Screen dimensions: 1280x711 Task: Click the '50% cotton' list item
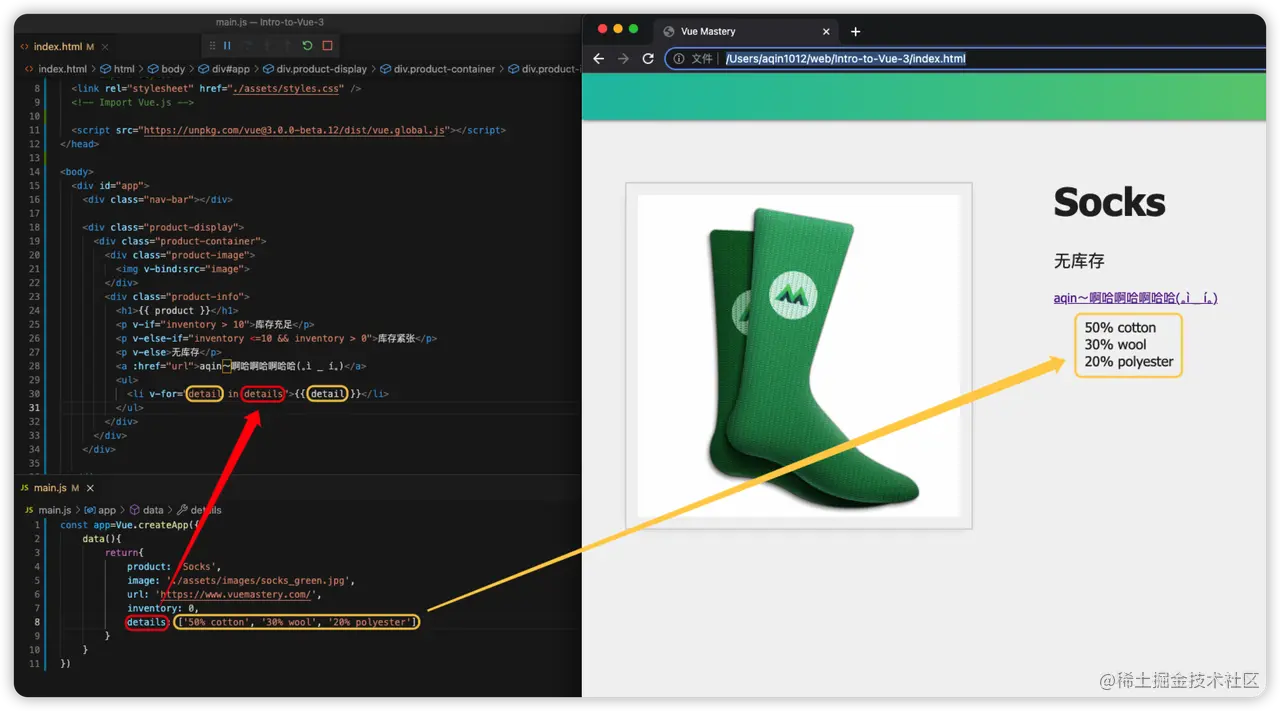point(1120,327)
